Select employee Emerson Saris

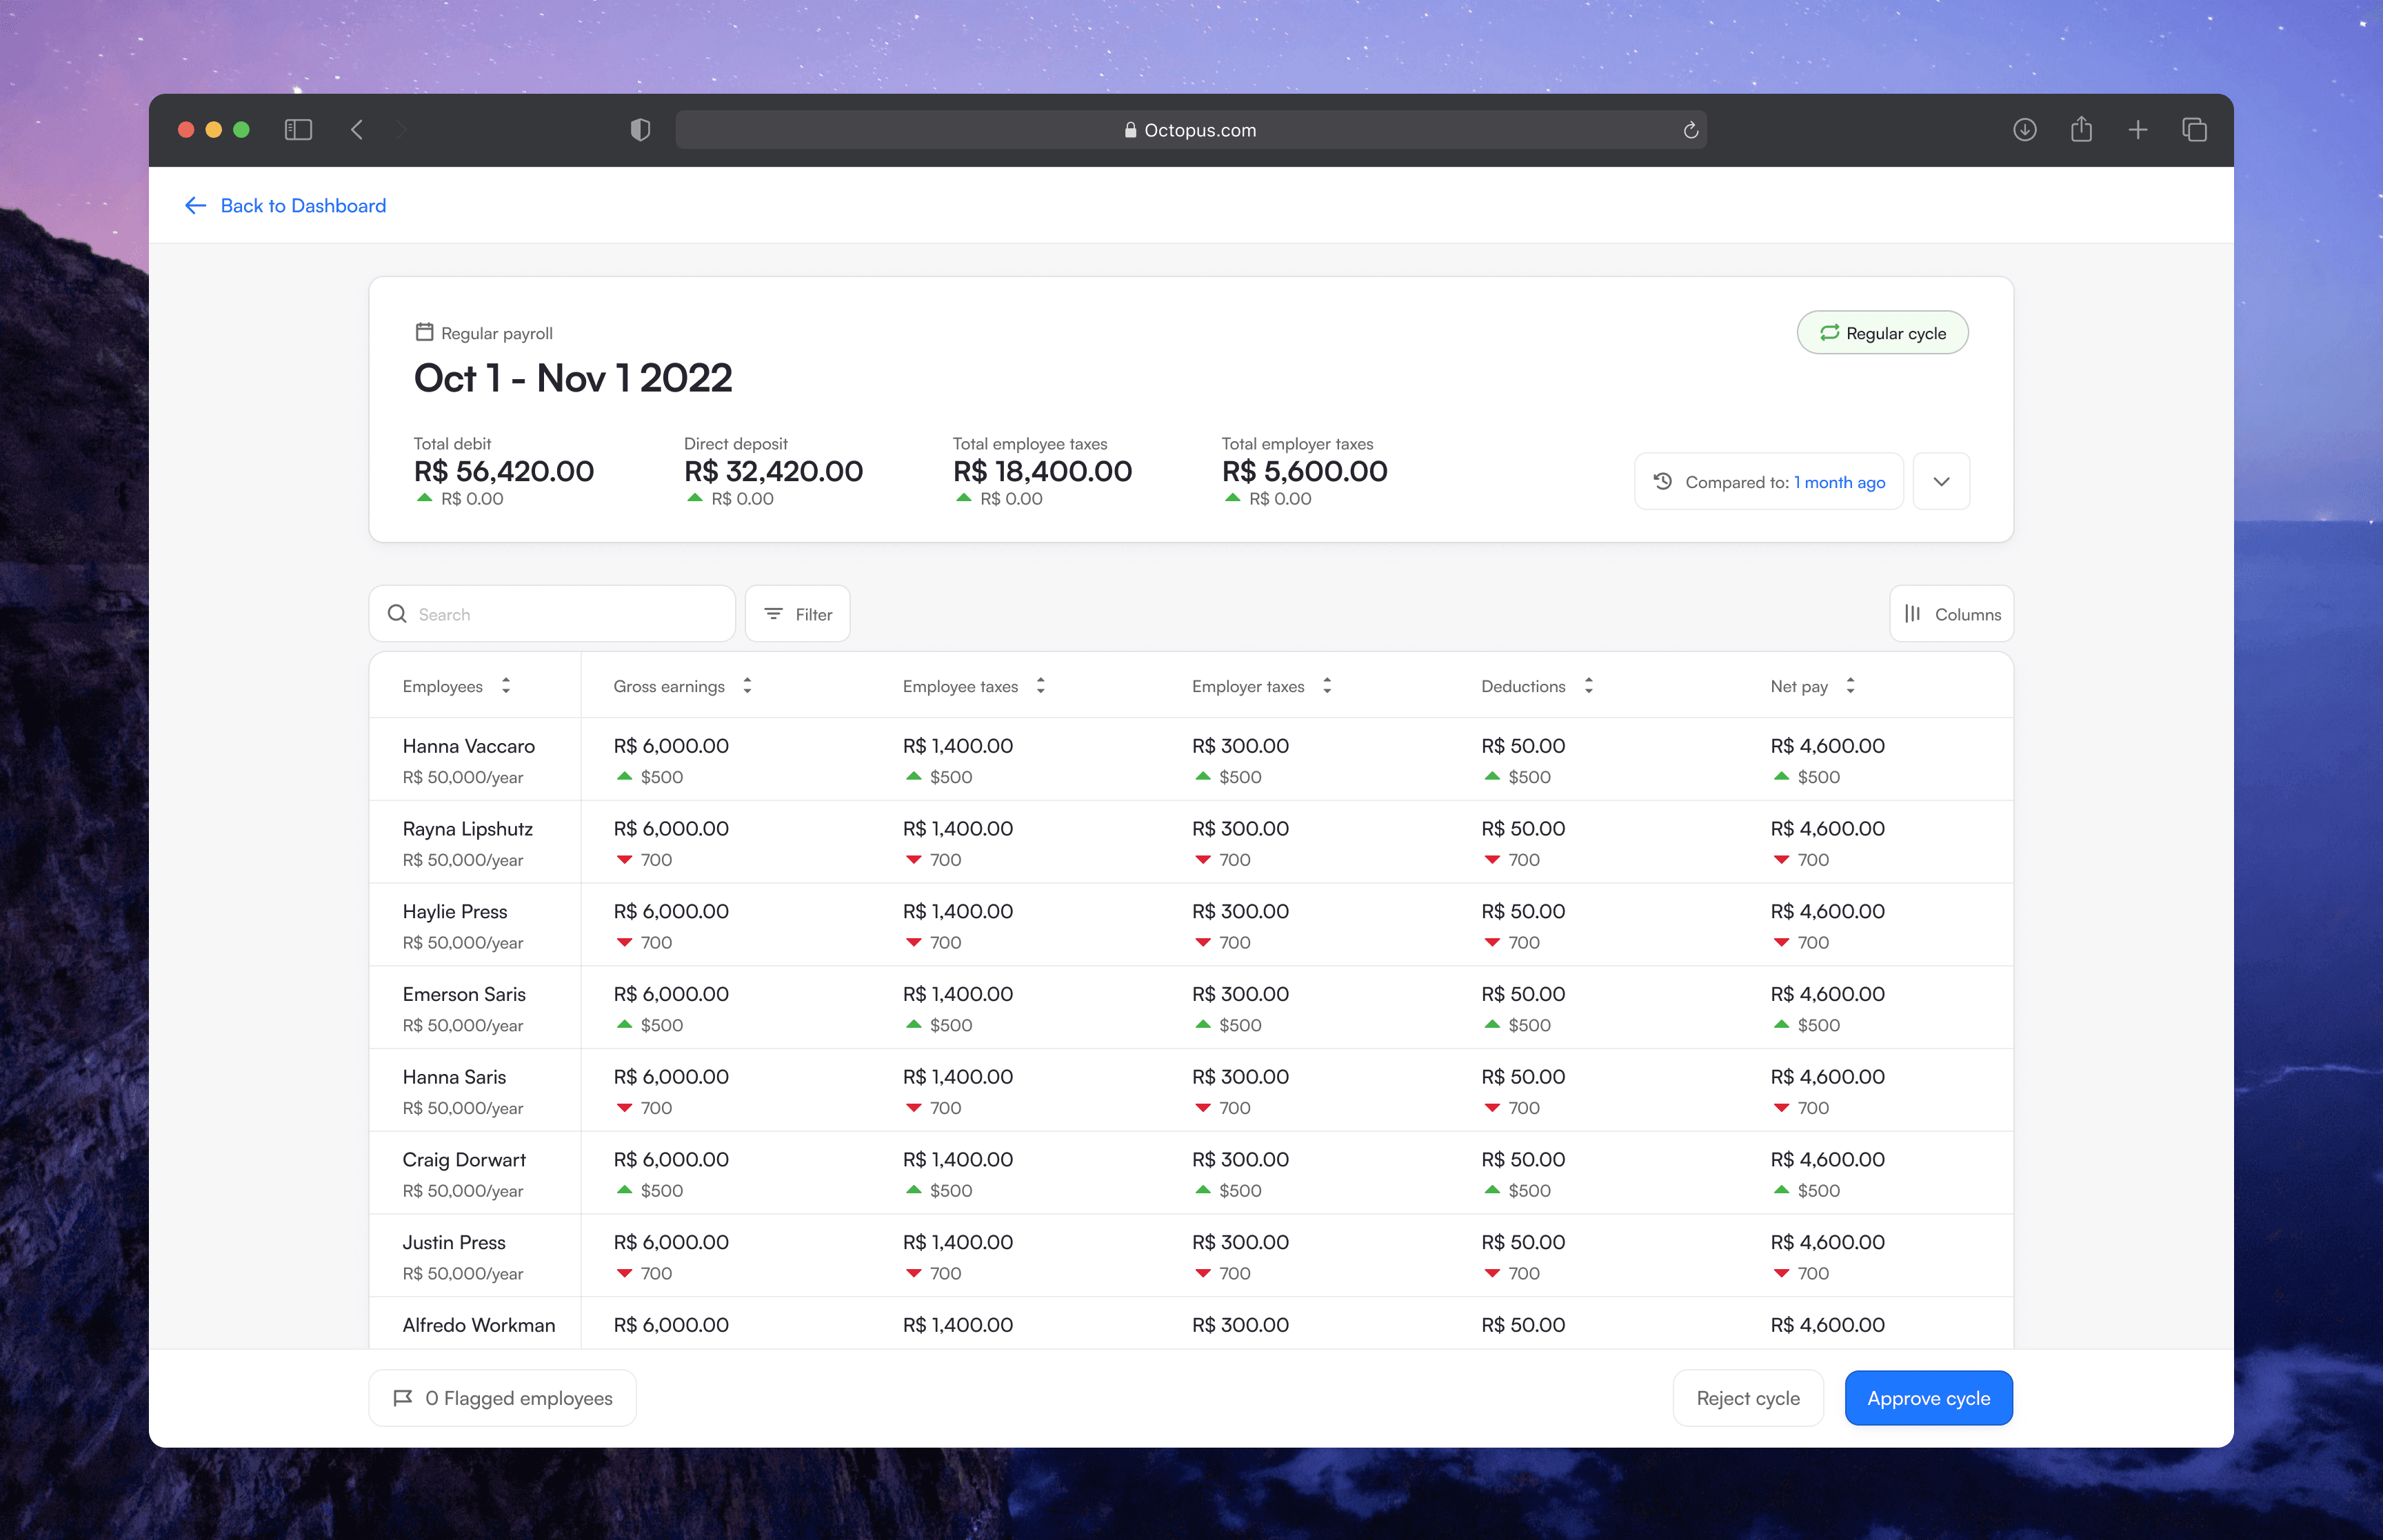(x=464, y=994)
